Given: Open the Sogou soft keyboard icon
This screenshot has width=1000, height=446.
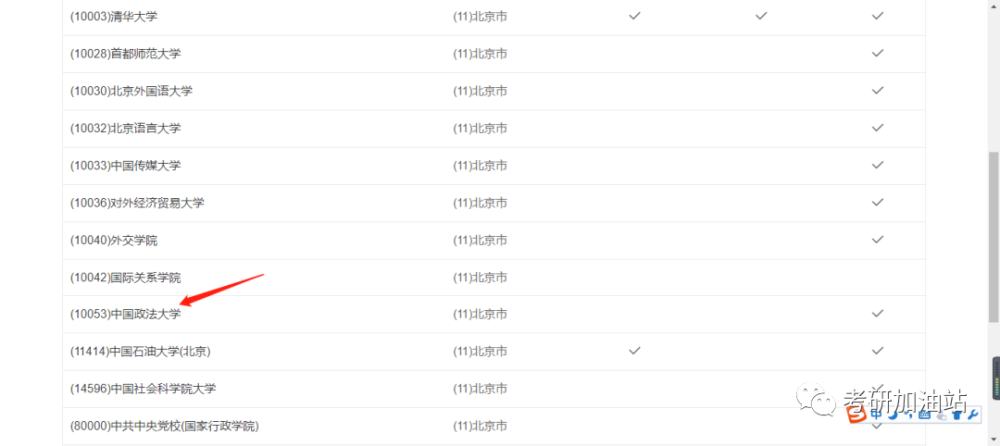Looking at the screenshot, I should [x=924, y=415].
